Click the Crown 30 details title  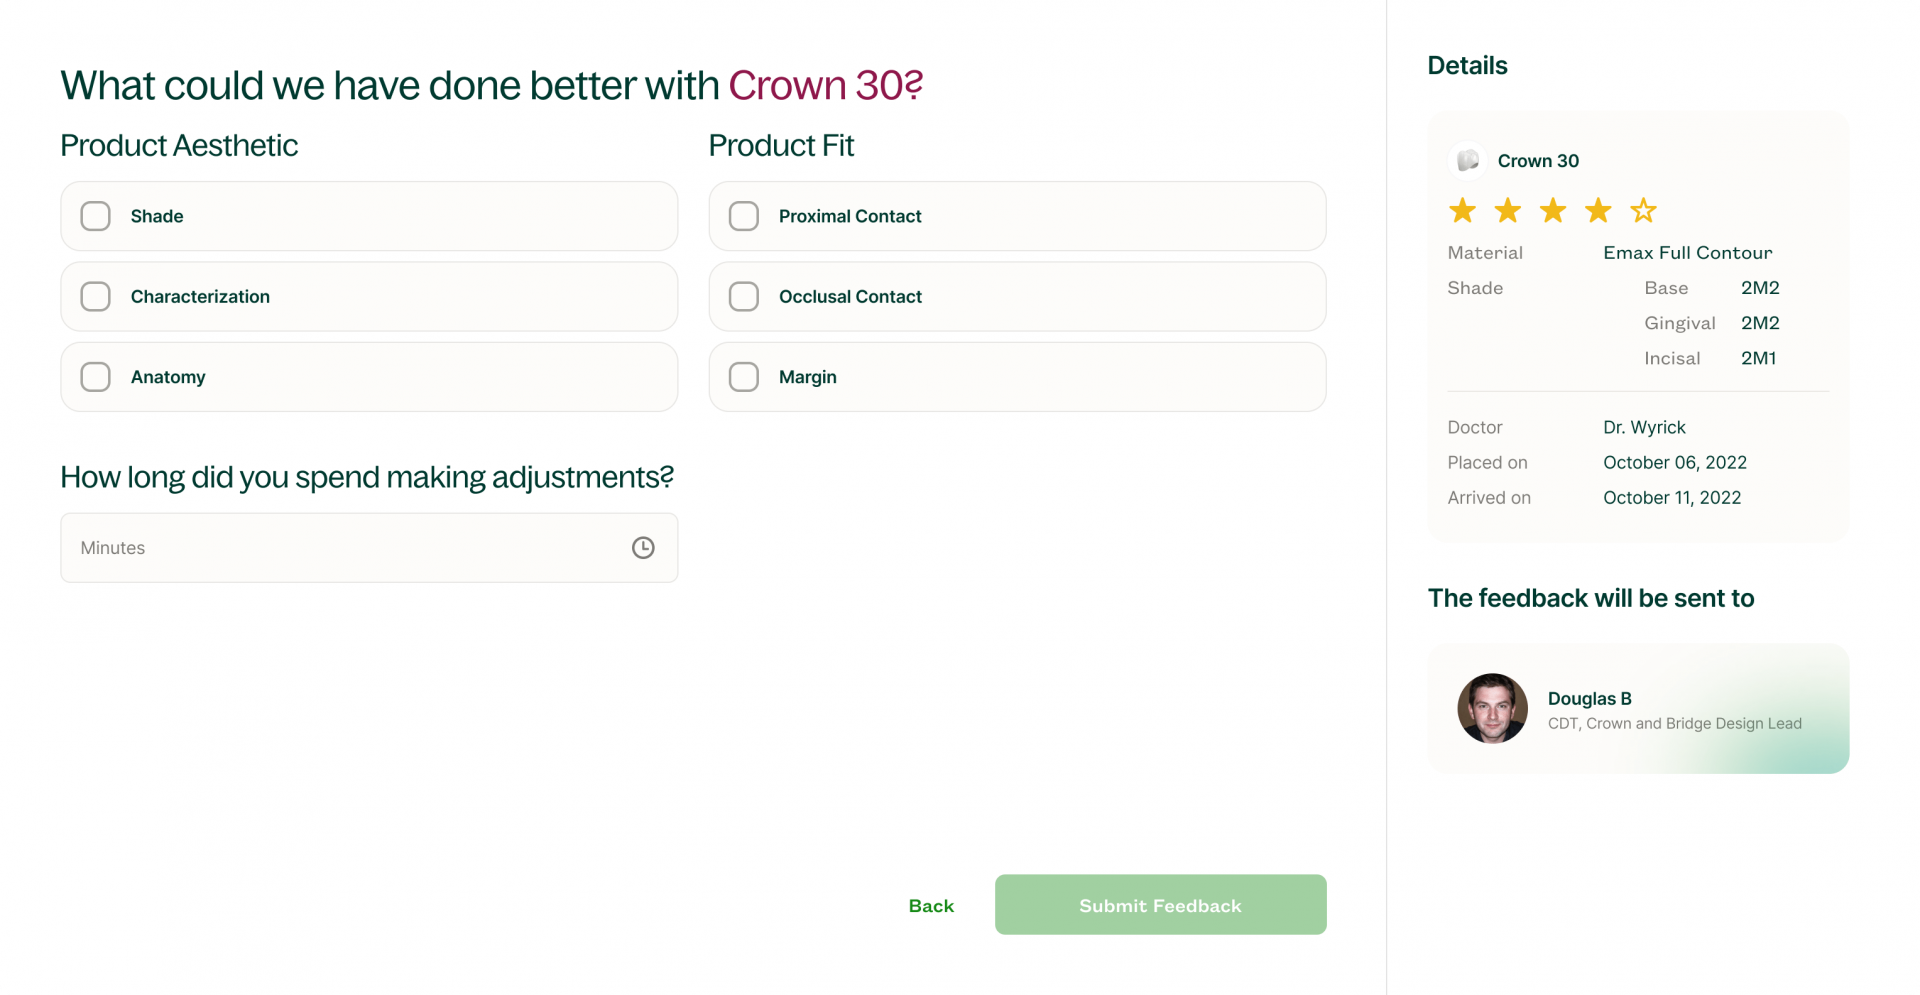(x=1538, y=161)
